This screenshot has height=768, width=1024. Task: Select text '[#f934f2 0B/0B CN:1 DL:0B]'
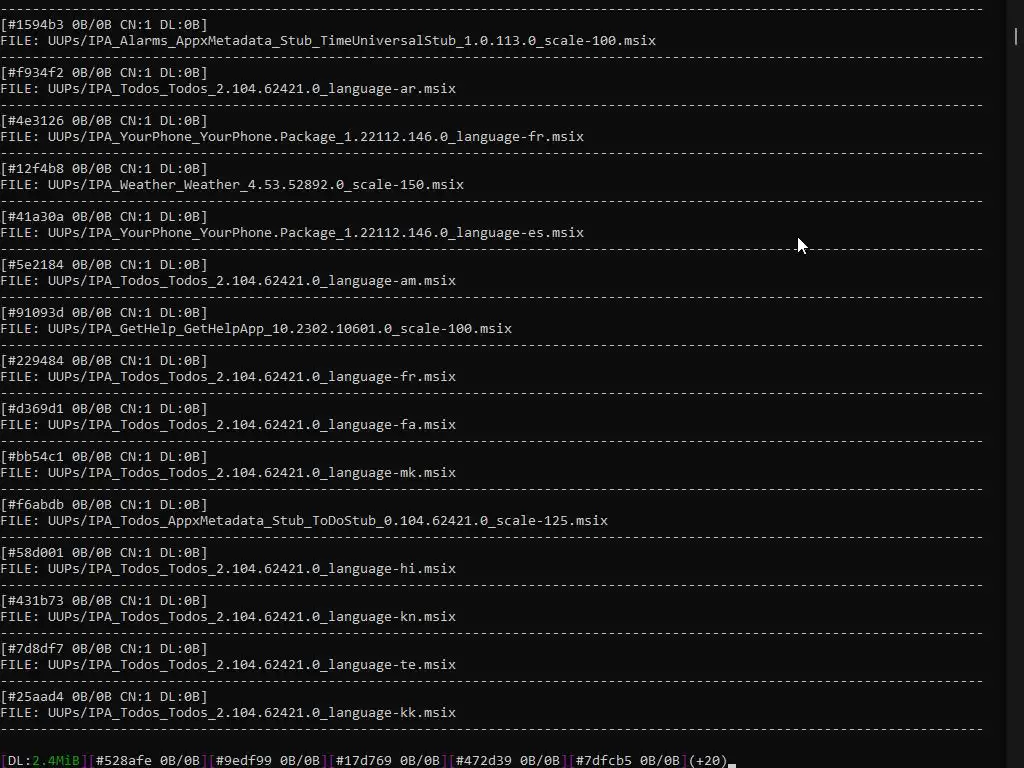click(104, 72)
